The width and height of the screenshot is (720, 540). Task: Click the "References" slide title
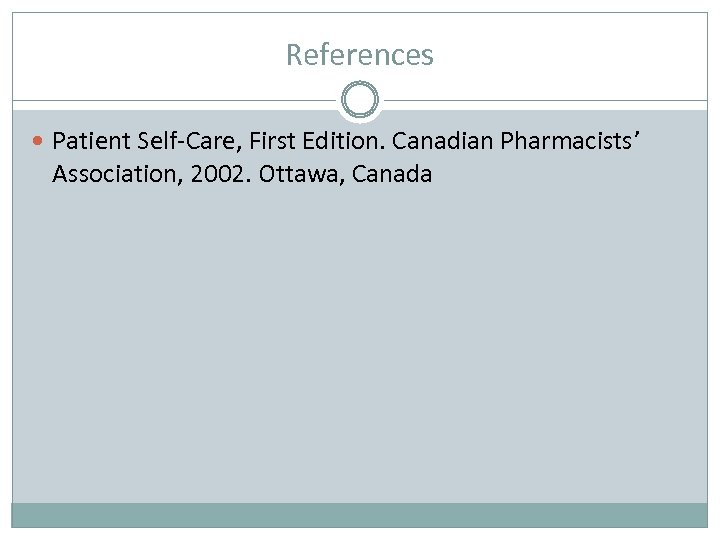(x=360, y=54)
